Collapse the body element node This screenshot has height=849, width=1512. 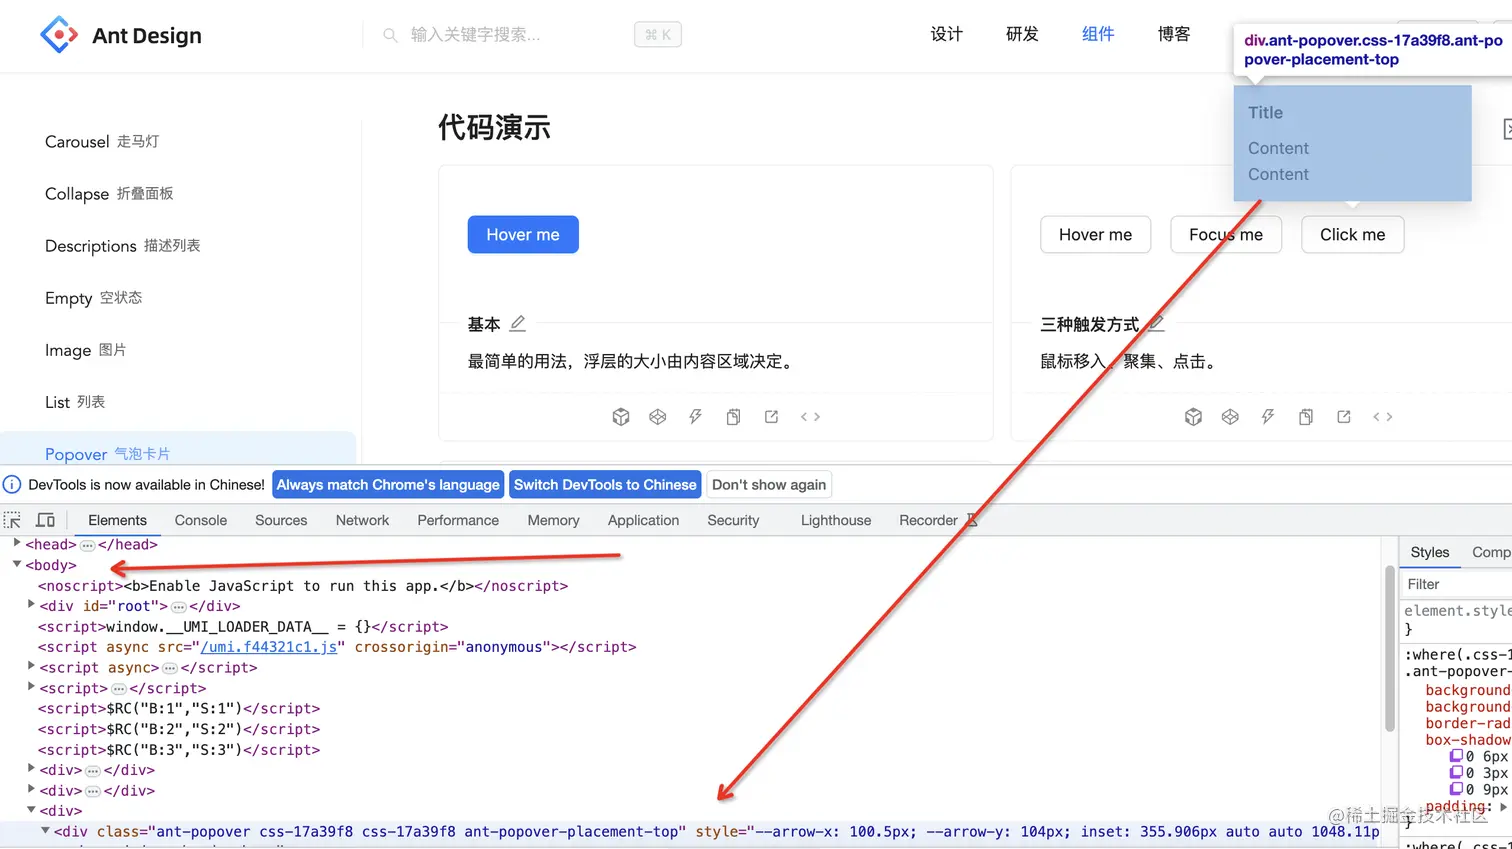(17, 564)
